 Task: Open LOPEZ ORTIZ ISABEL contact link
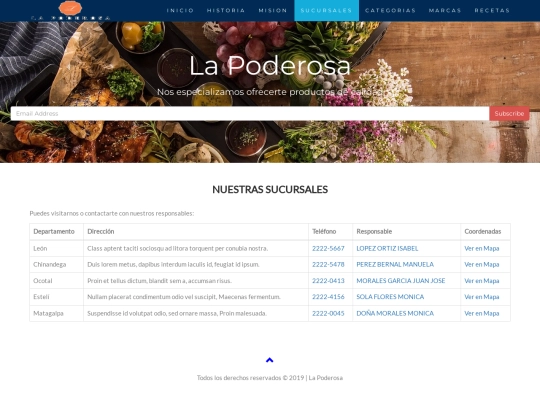click(x=387, y=248)
